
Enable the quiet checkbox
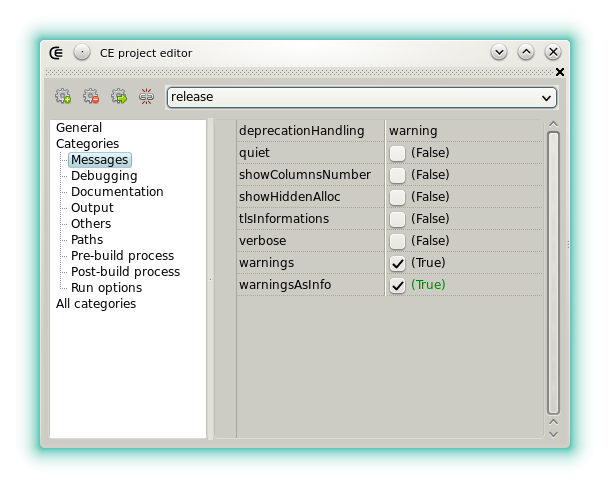(x=398, y=153)
